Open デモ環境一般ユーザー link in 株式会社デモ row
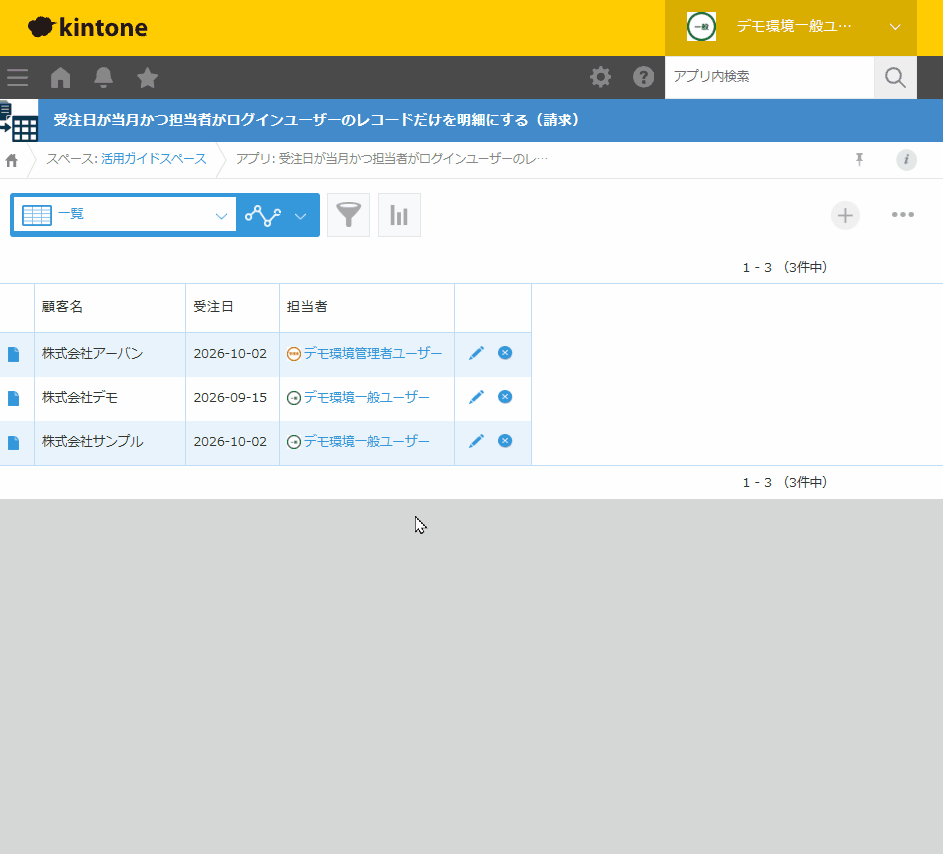943x854 pixels. (x=366, y=397)
